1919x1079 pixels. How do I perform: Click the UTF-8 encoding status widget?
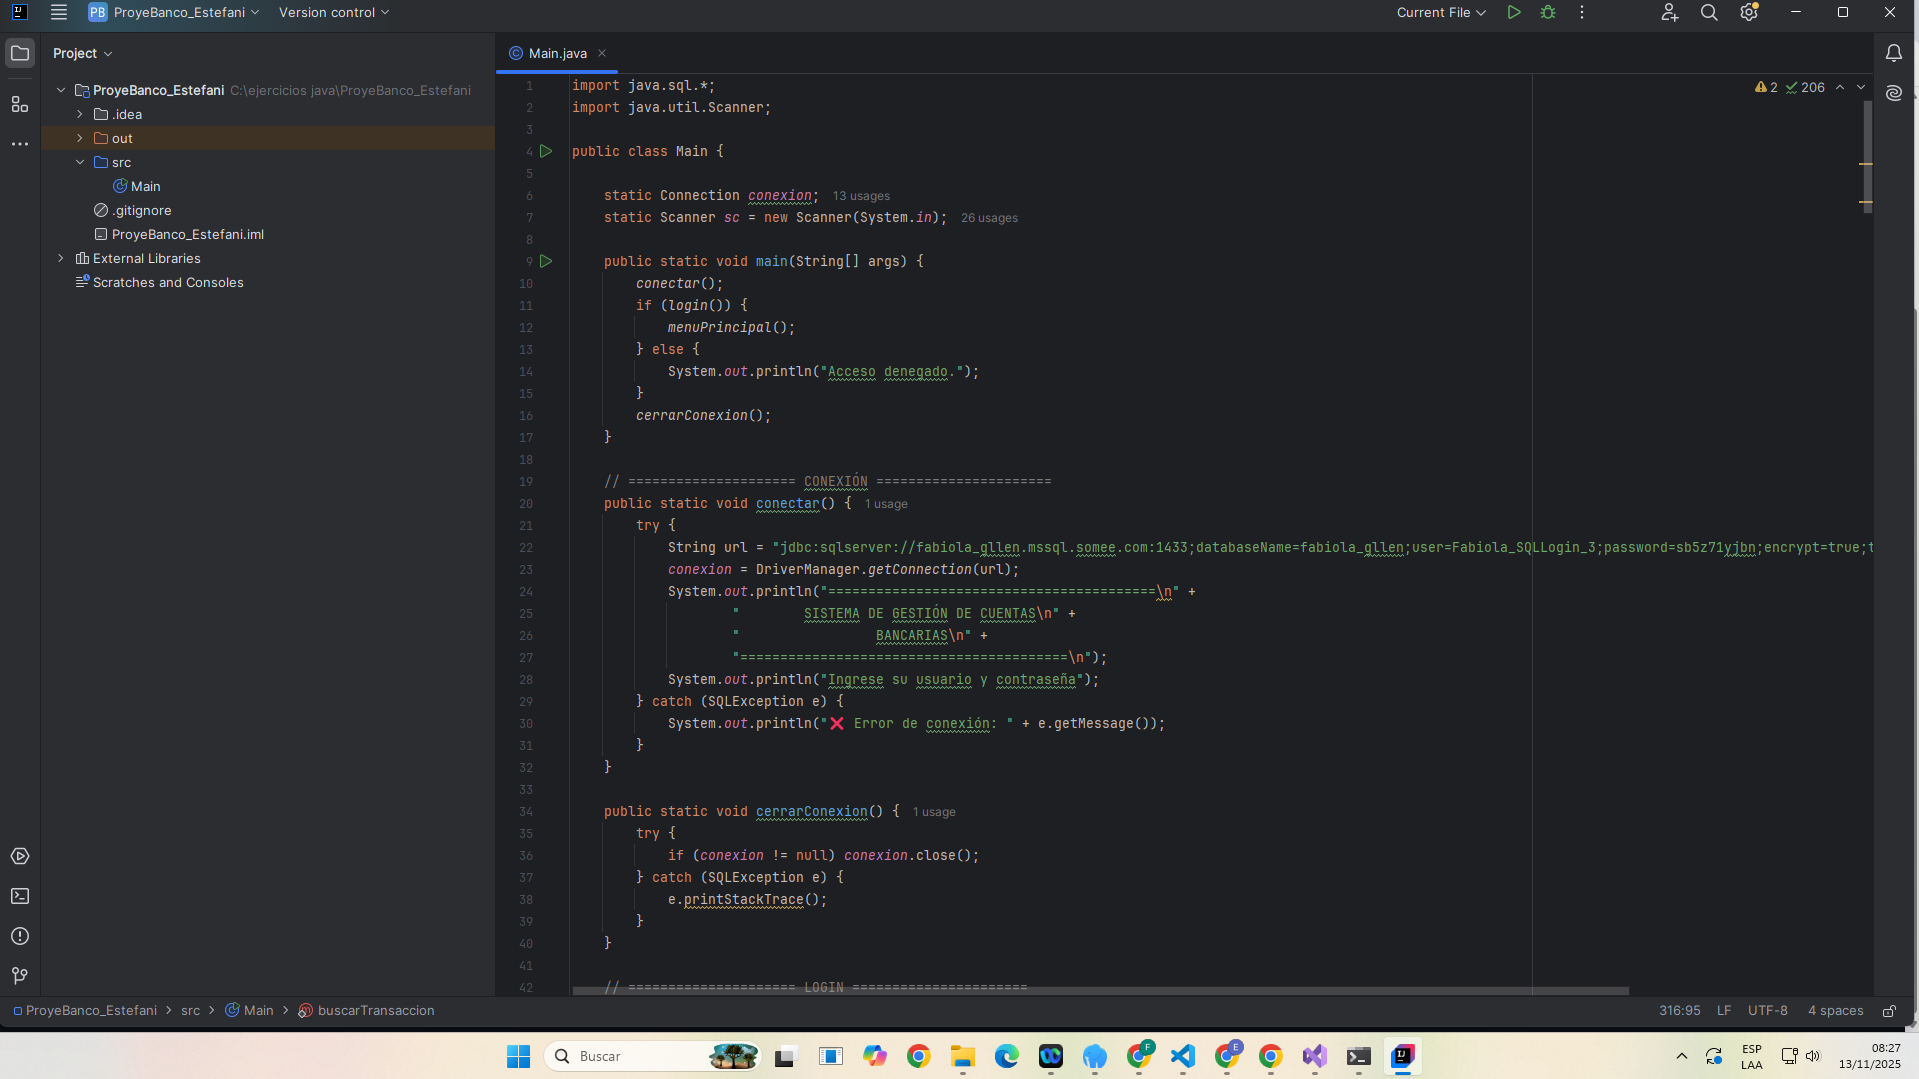click(1767, 1011)
